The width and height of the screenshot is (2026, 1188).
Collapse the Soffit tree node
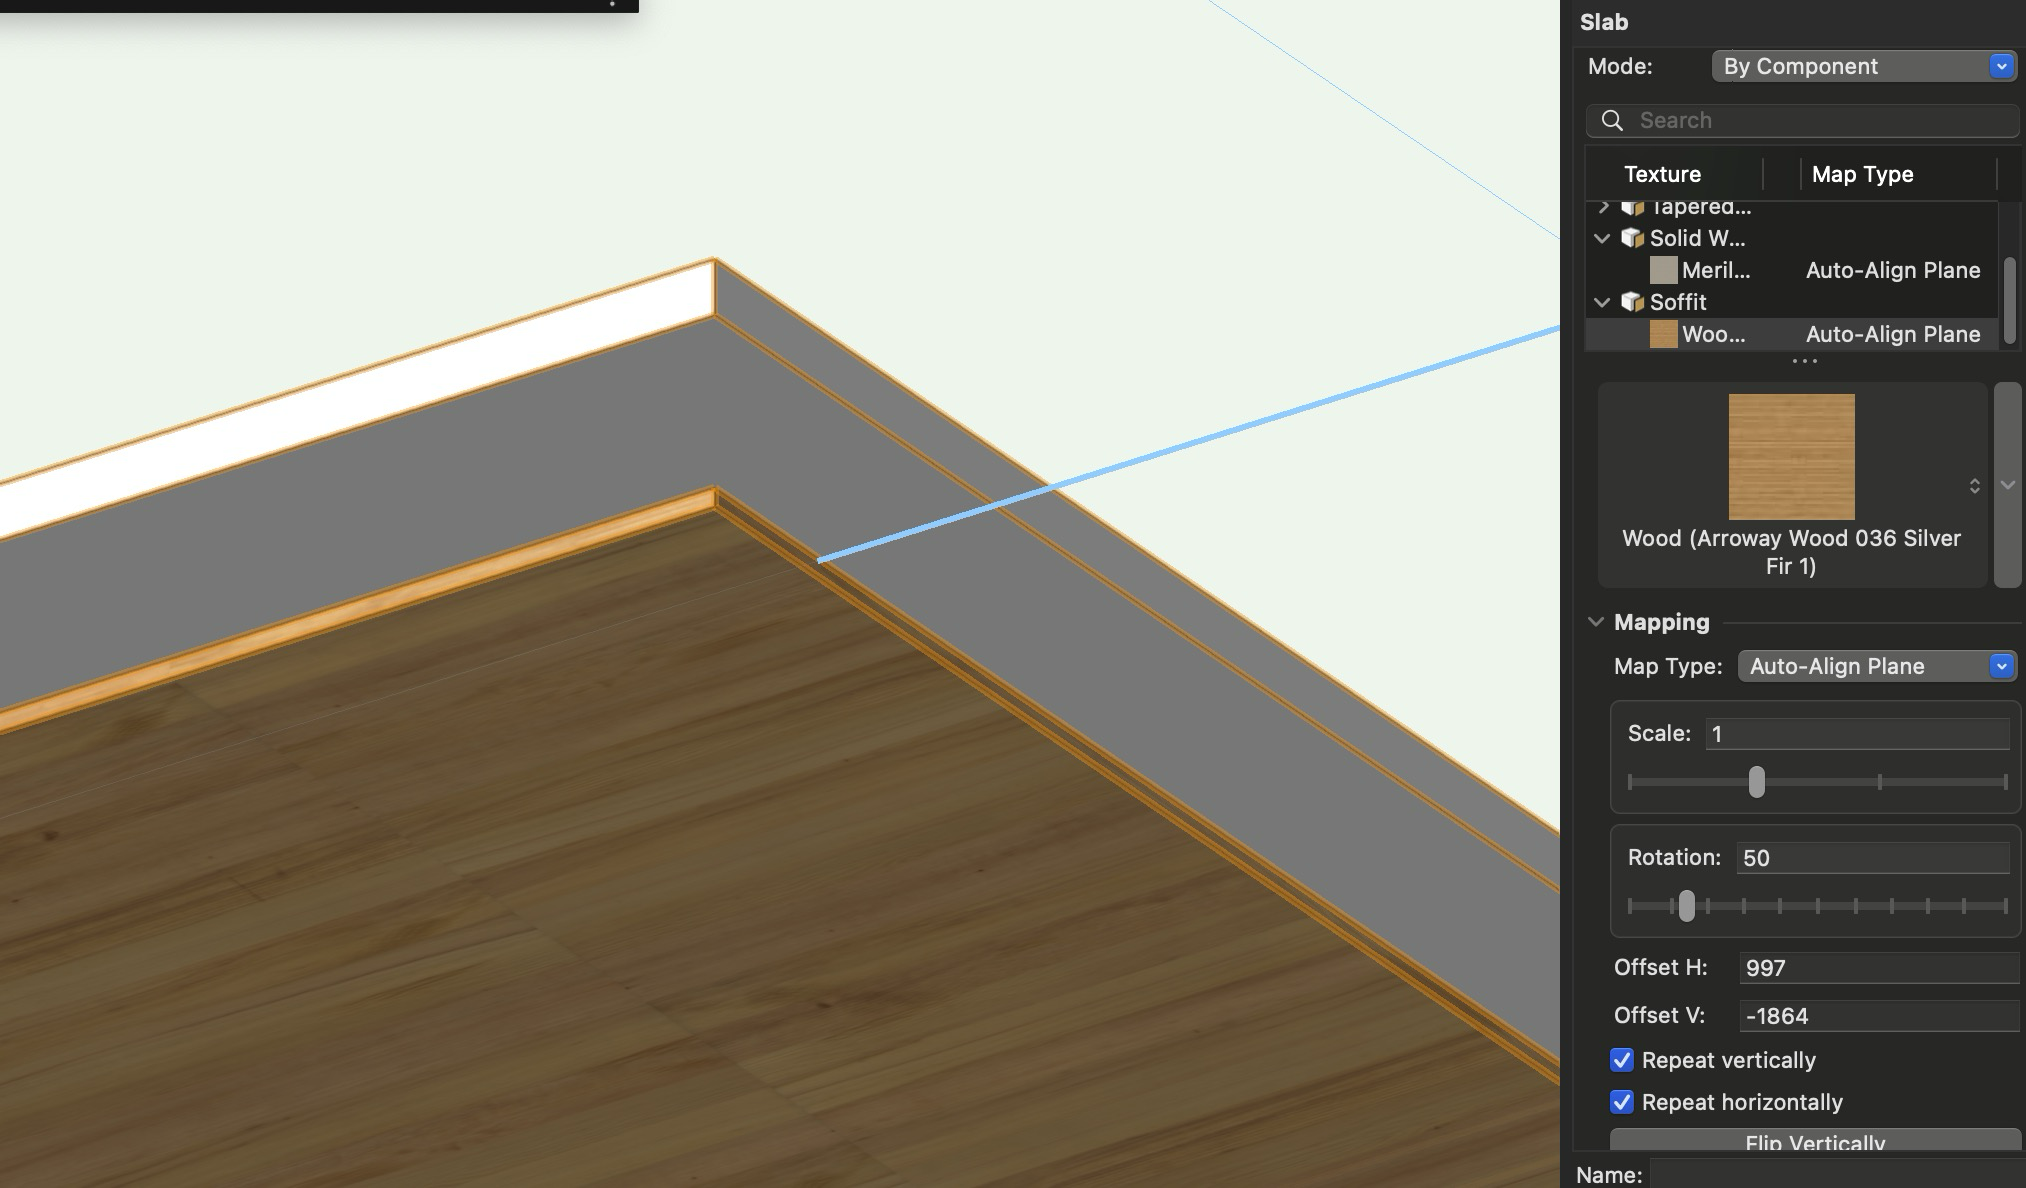(x=1602, y=302)
